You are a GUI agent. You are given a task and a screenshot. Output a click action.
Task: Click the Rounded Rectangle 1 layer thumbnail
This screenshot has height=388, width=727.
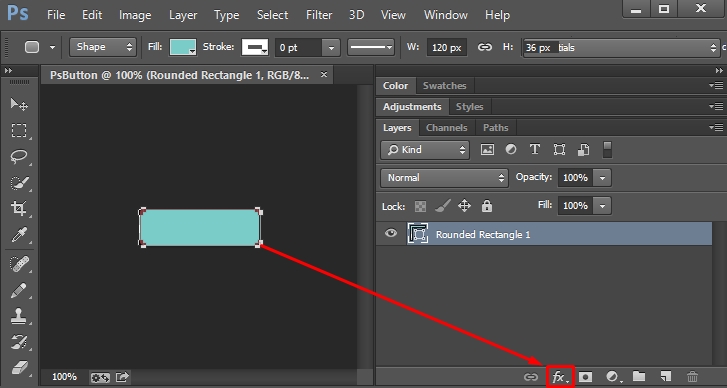pyautogui.click(x=418, y=234)
